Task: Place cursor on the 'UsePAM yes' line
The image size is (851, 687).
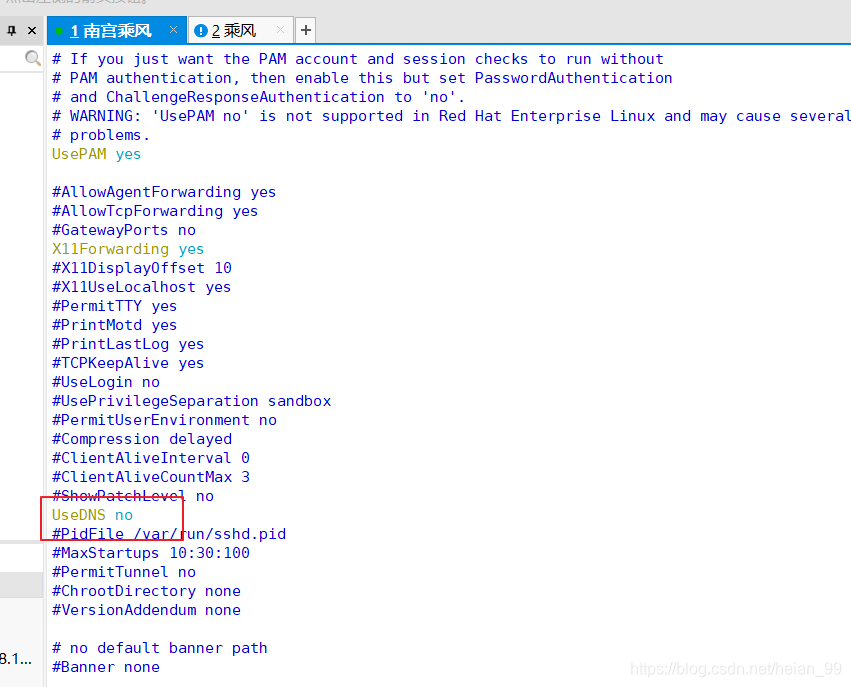Action: pos(96,154)
